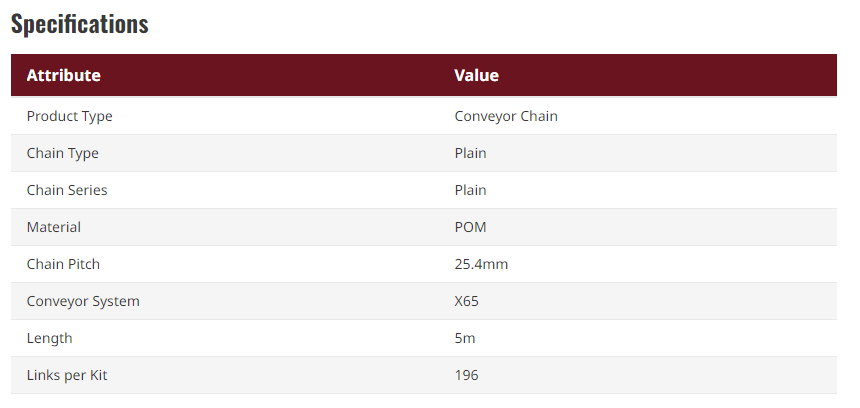The image size is (860, 408).
Task: Select the 196 links value
Action: [466, 375]
